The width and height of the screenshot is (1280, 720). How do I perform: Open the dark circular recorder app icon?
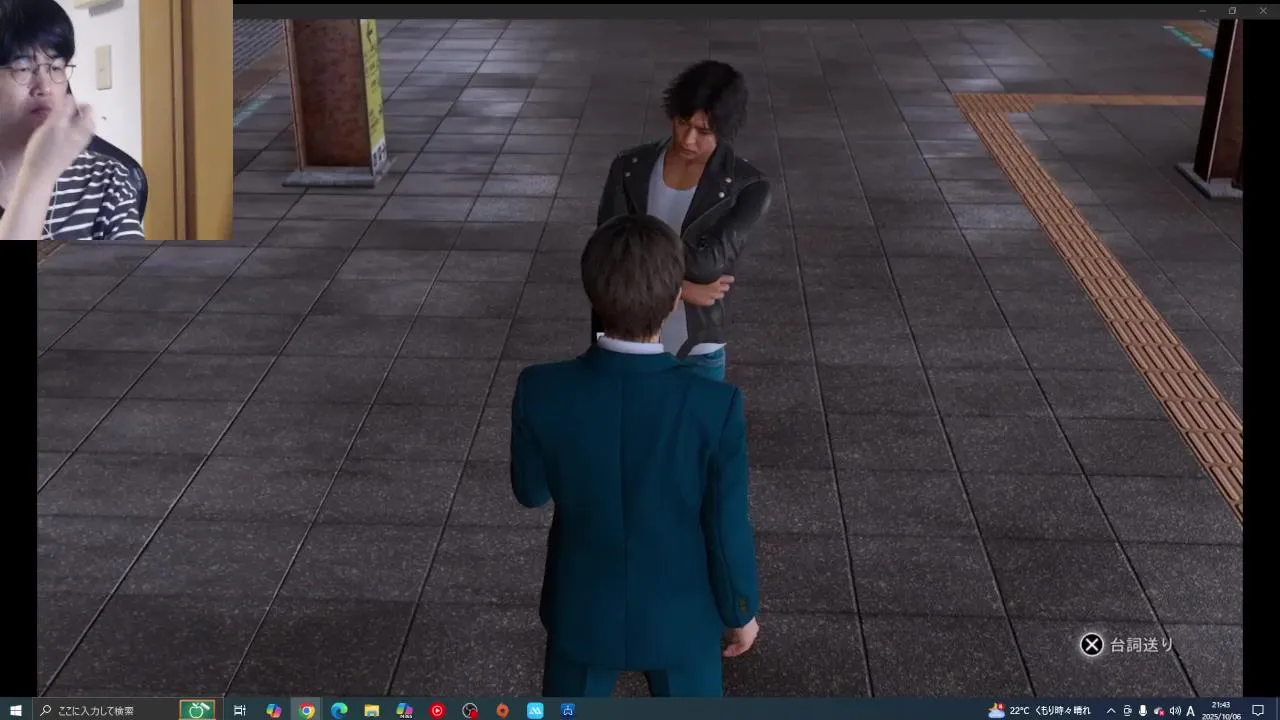click(470, 710)
